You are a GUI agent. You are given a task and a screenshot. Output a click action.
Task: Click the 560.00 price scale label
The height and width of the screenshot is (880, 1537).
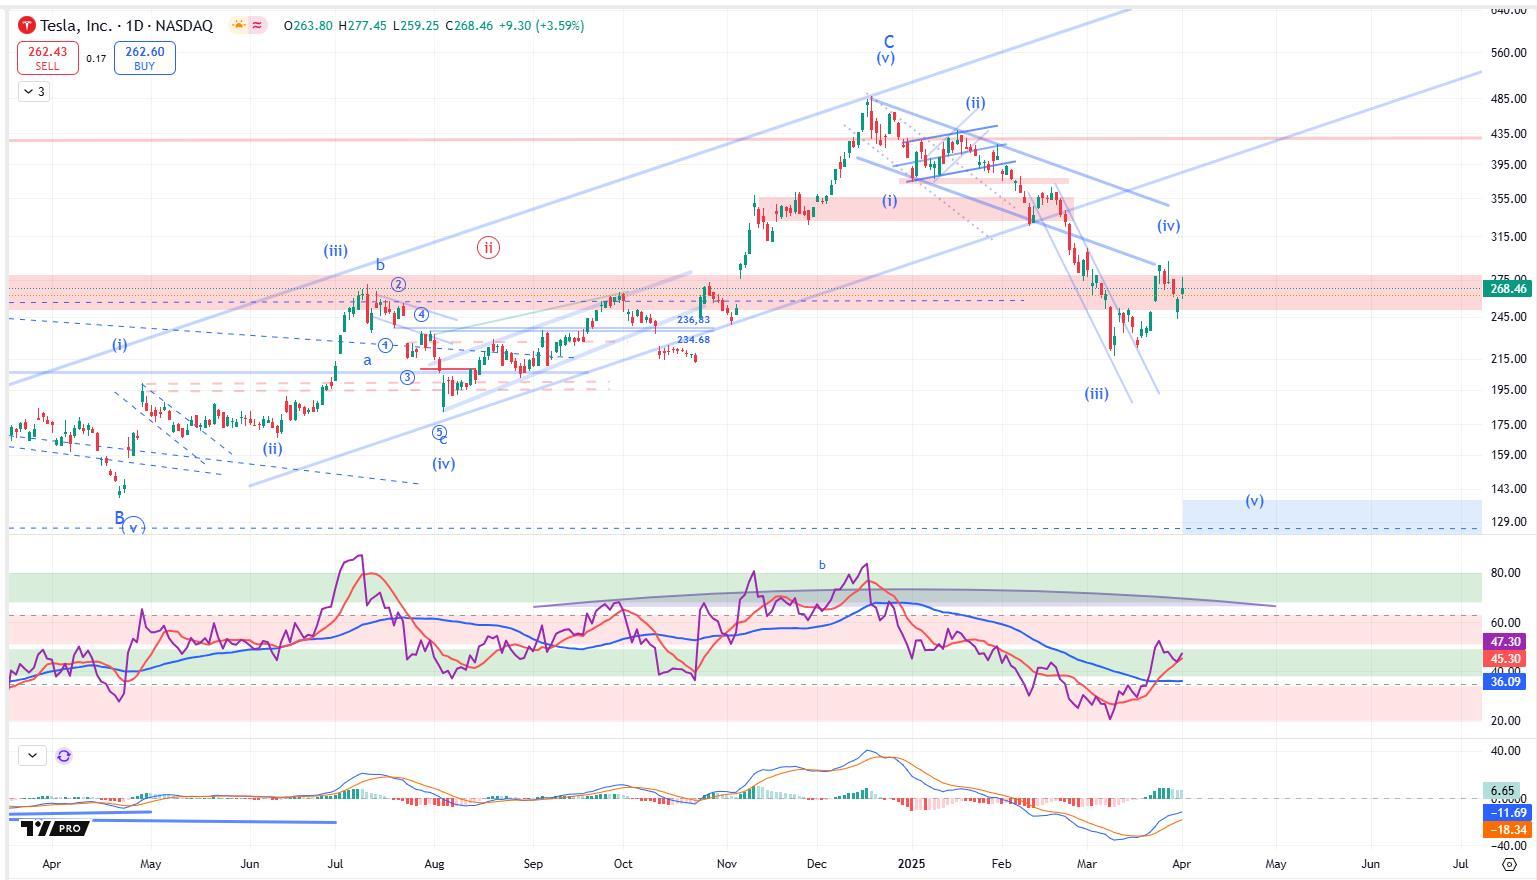(x=1508, y=53)
